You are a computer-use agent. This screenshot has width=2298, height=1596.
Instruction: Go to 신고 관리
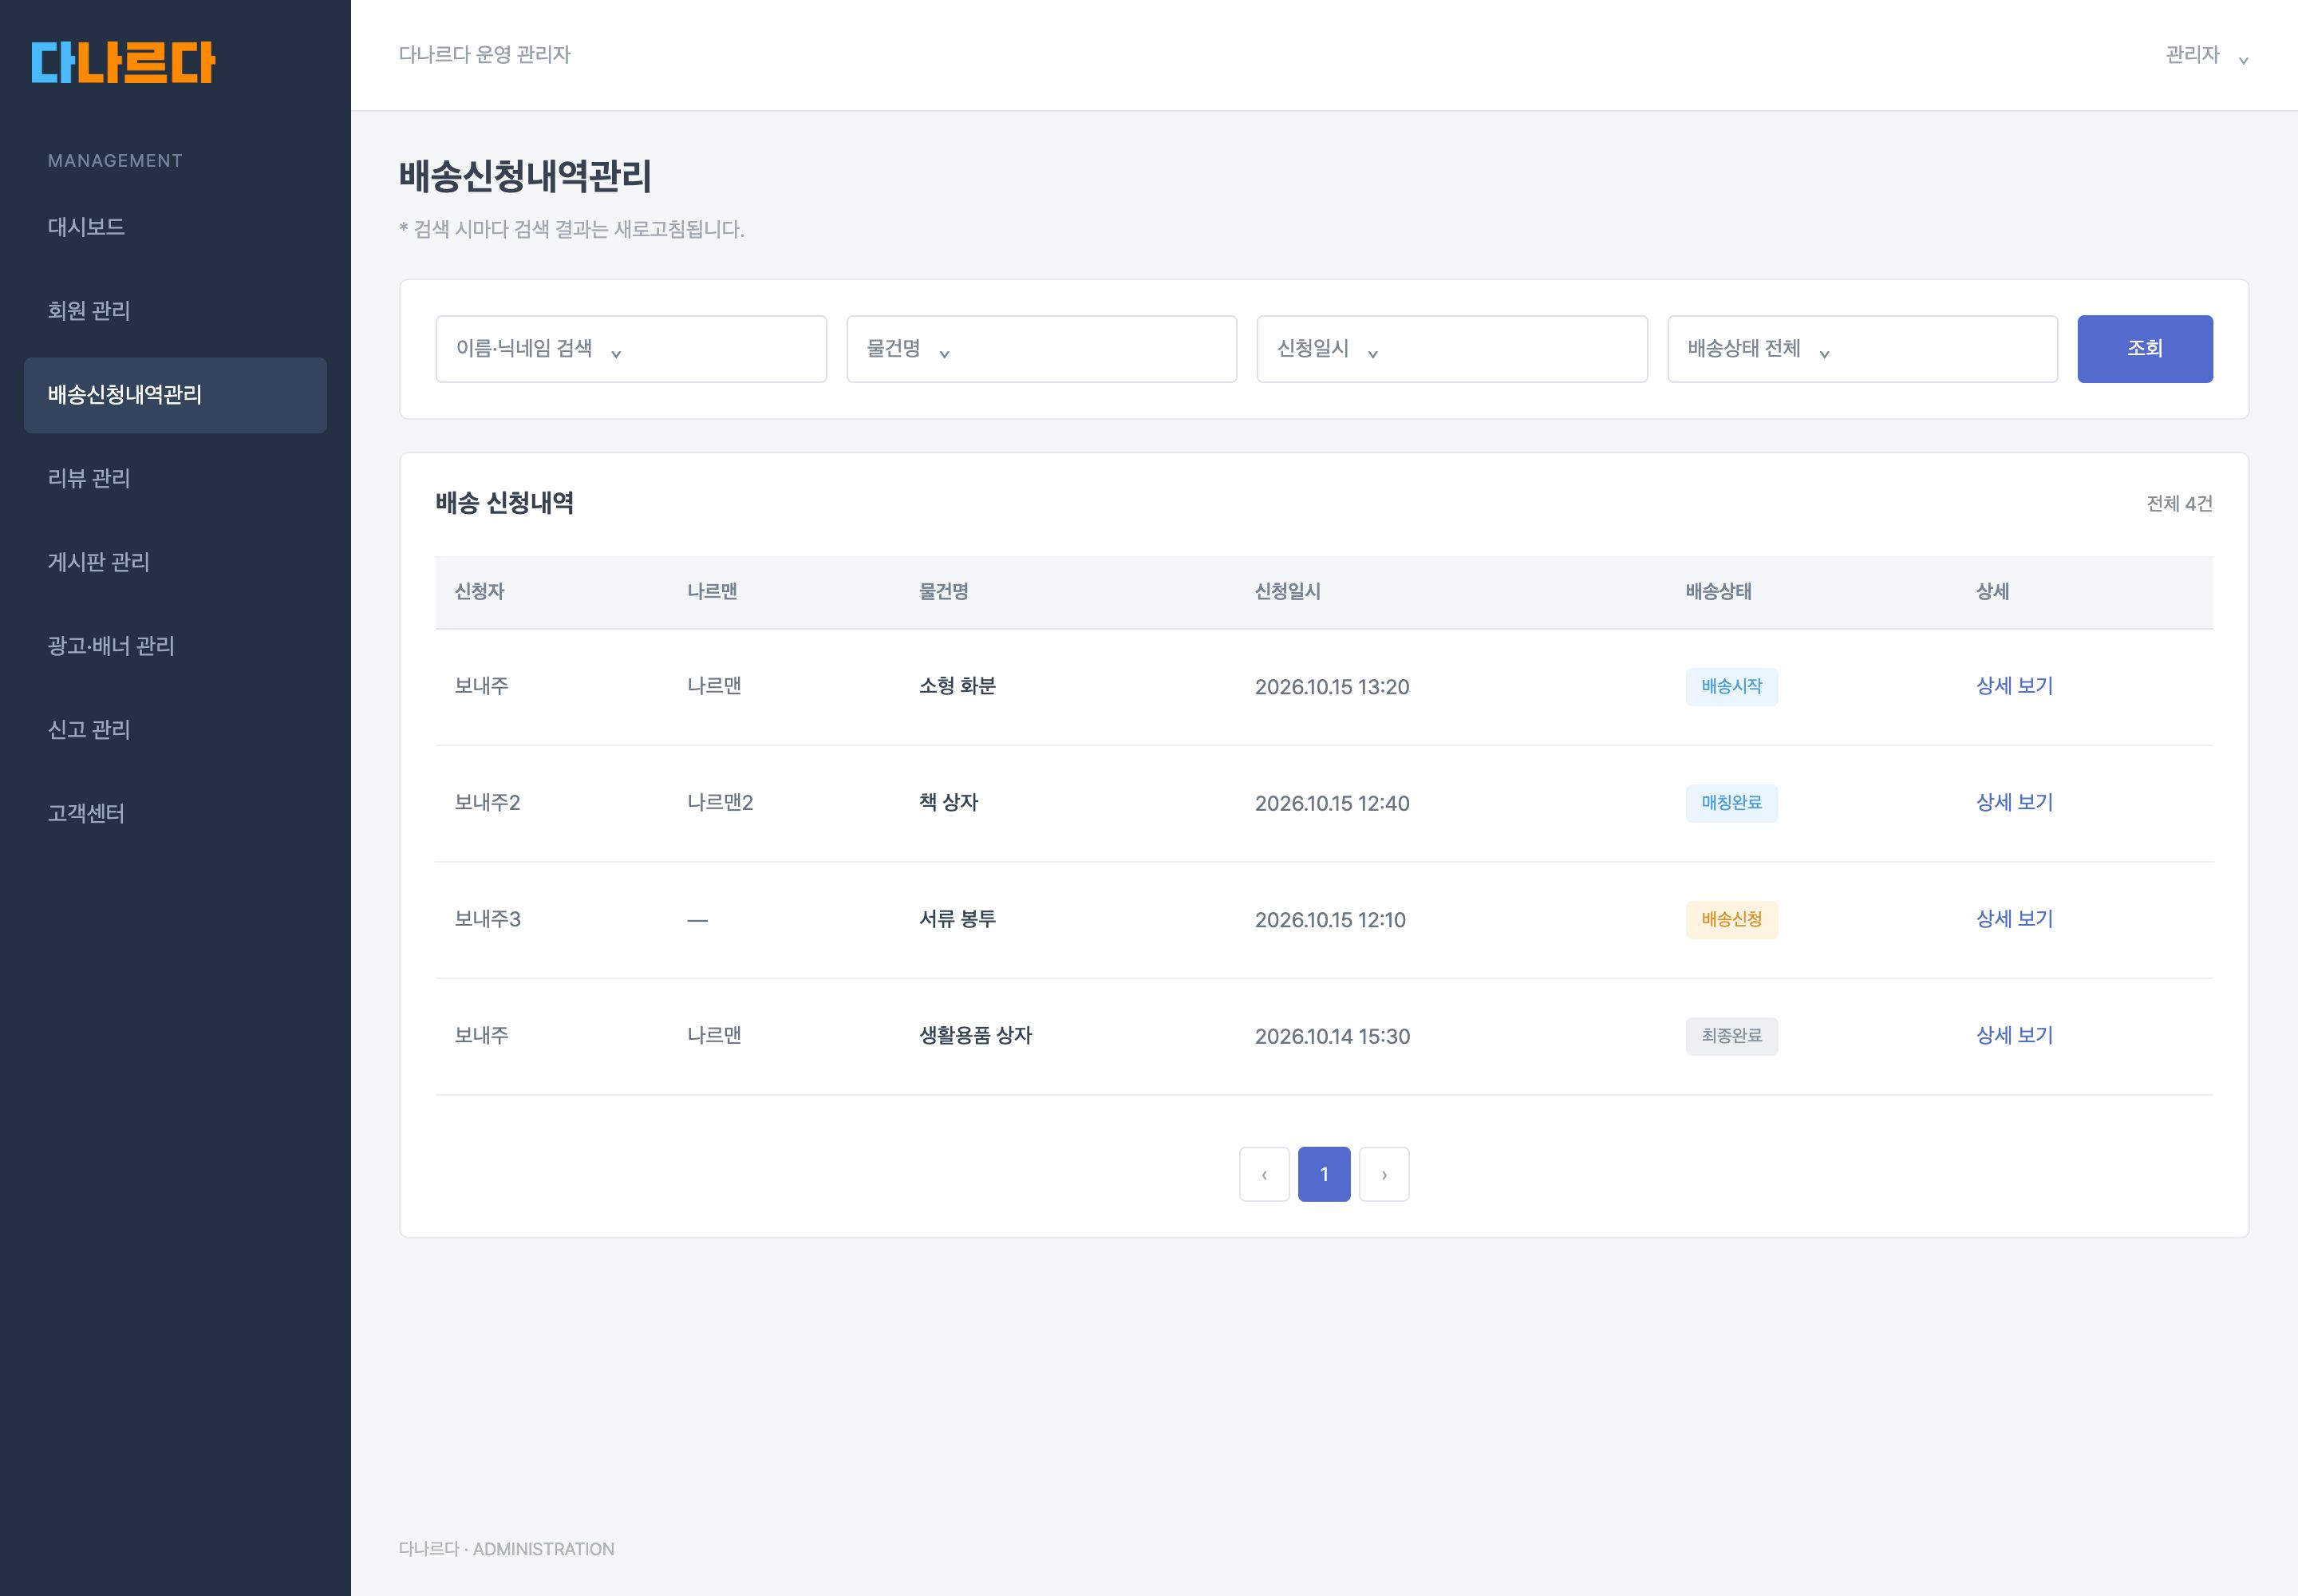175,731
